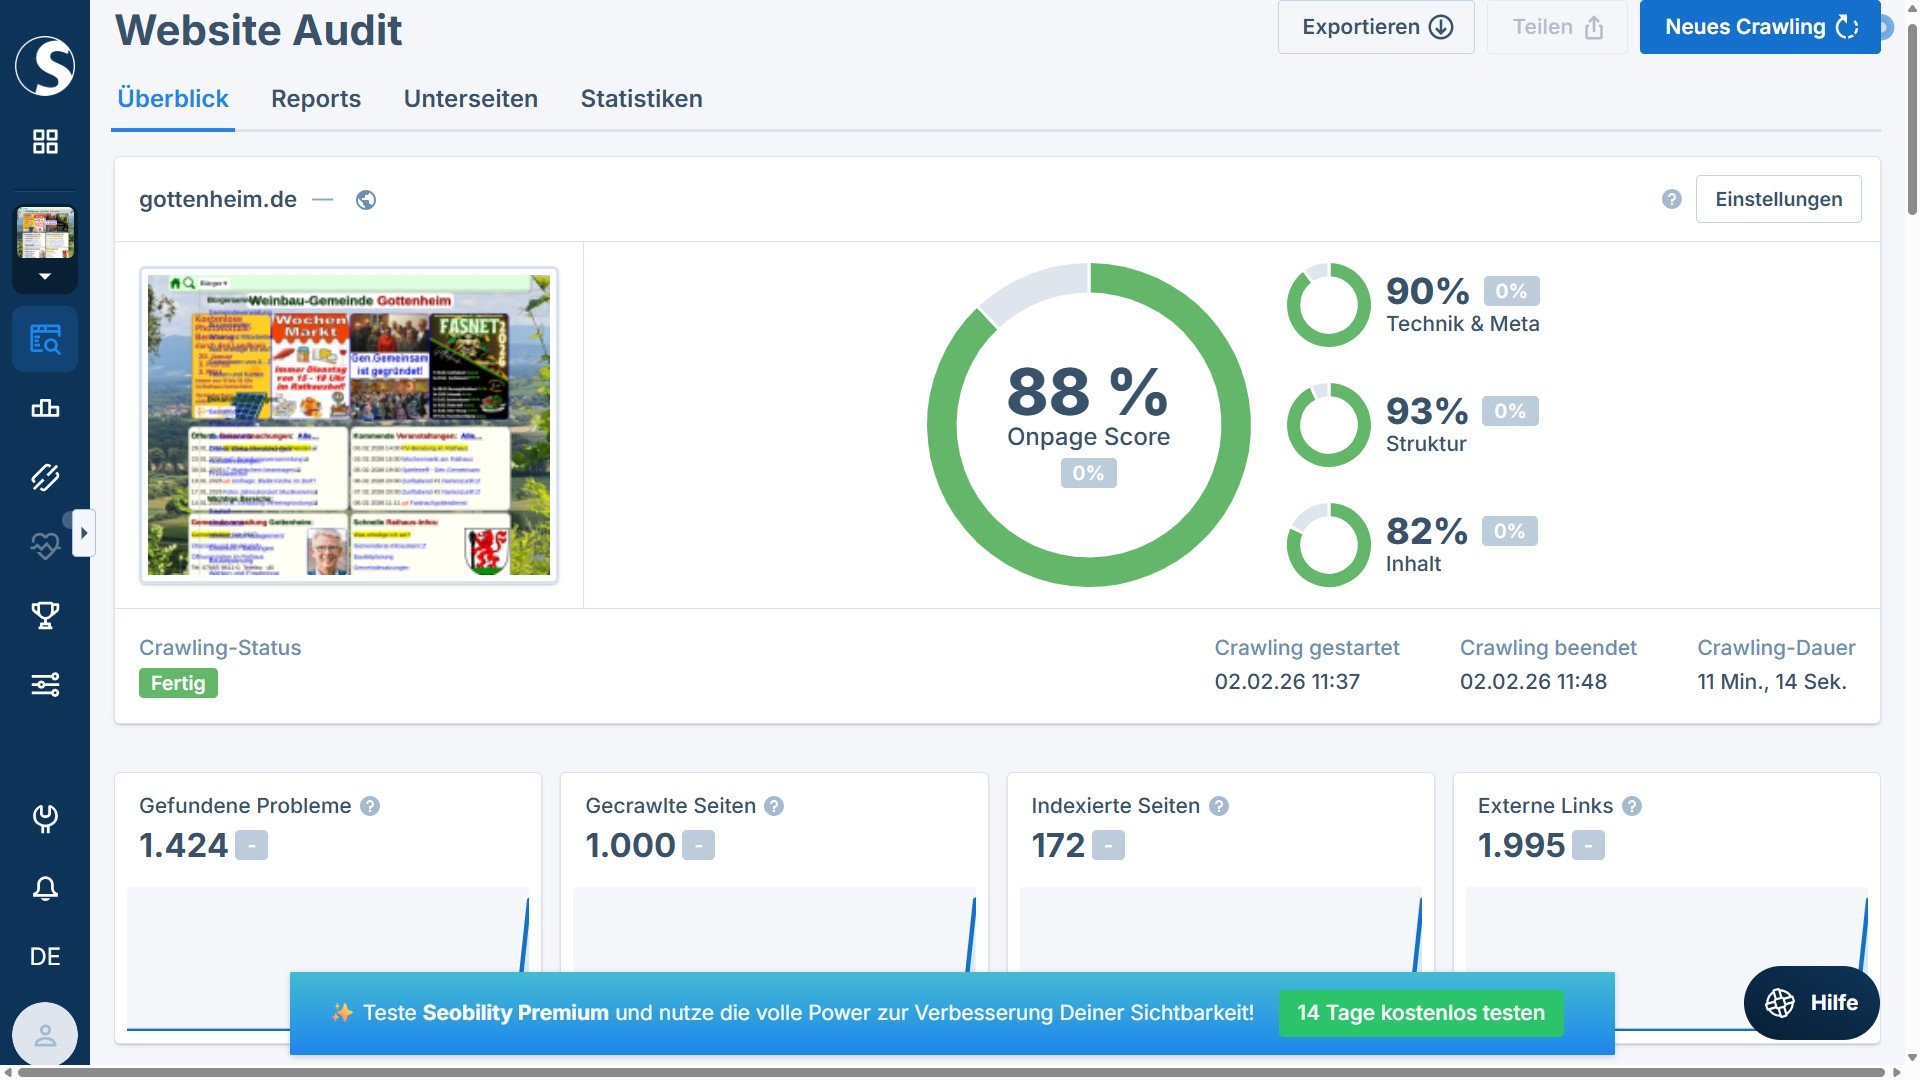The width and height of the screenshot is (1920, 1080).
Task: Click the notifications bell icon
Action: click(45, 888)
